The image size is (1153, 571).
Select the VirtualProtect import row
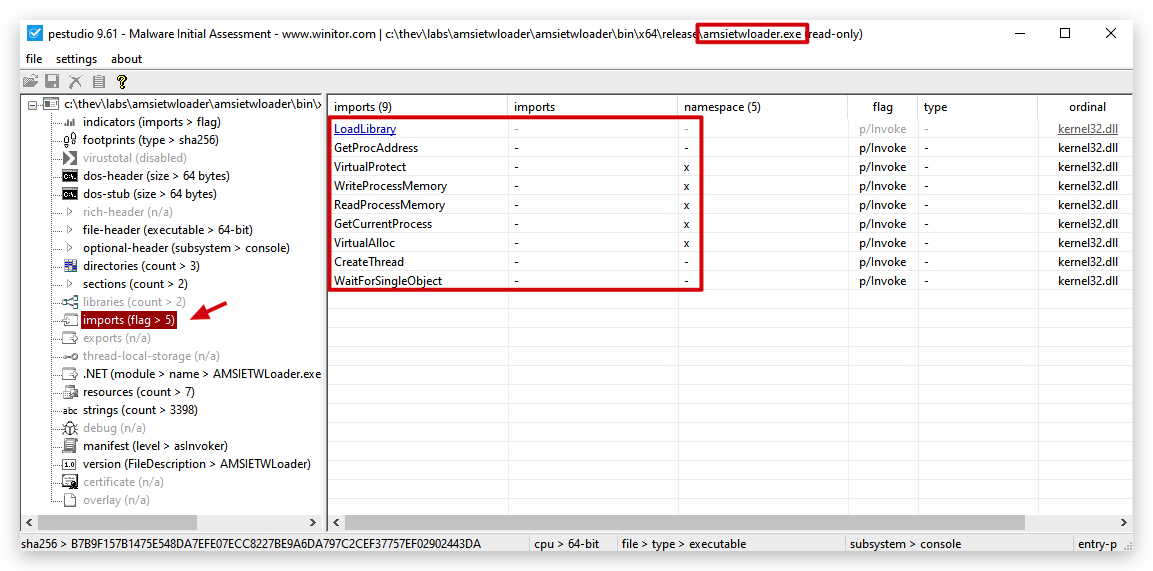pos(730,167)
